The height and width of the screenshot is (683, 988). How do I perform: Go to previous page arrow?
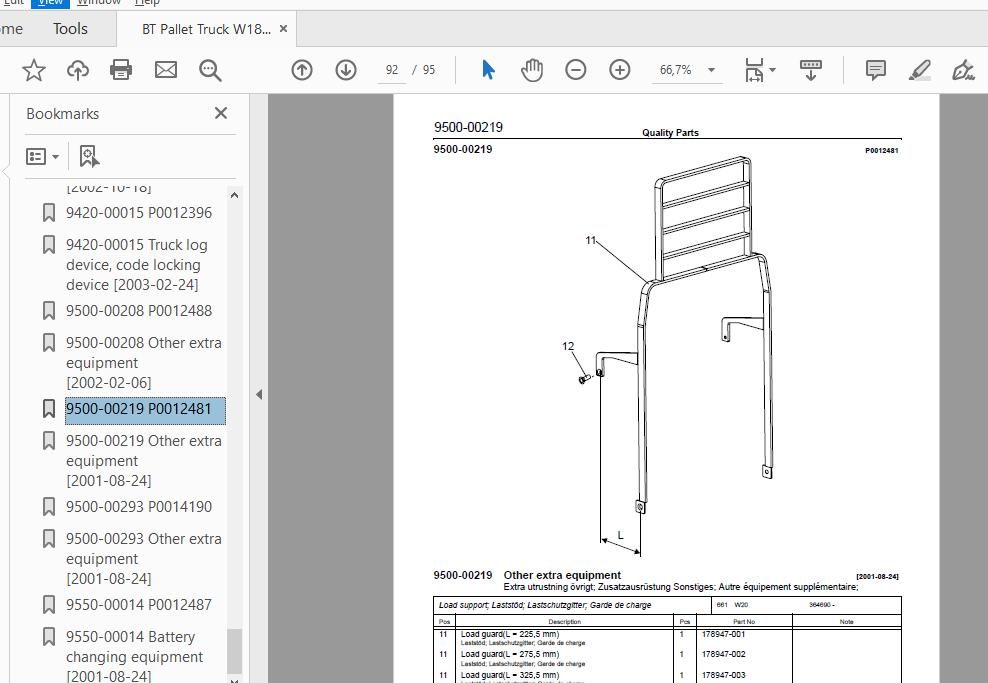click(x=302, y=70)
